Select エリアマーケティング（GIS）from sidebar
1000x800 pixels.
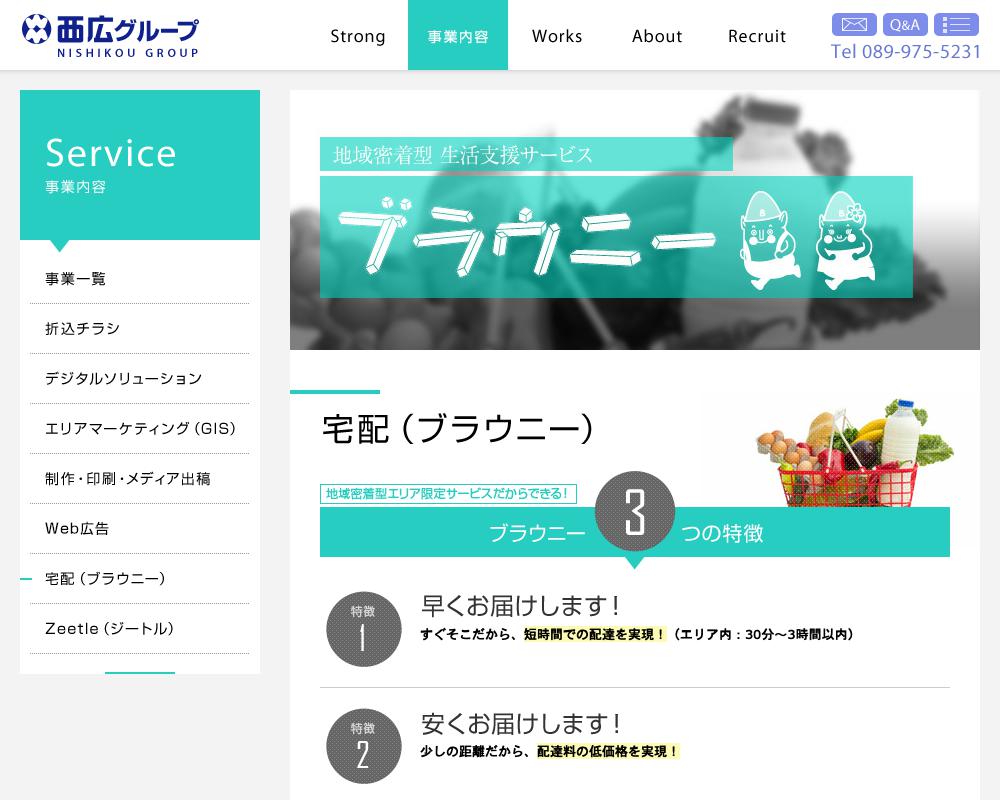(x=139, y=428)
